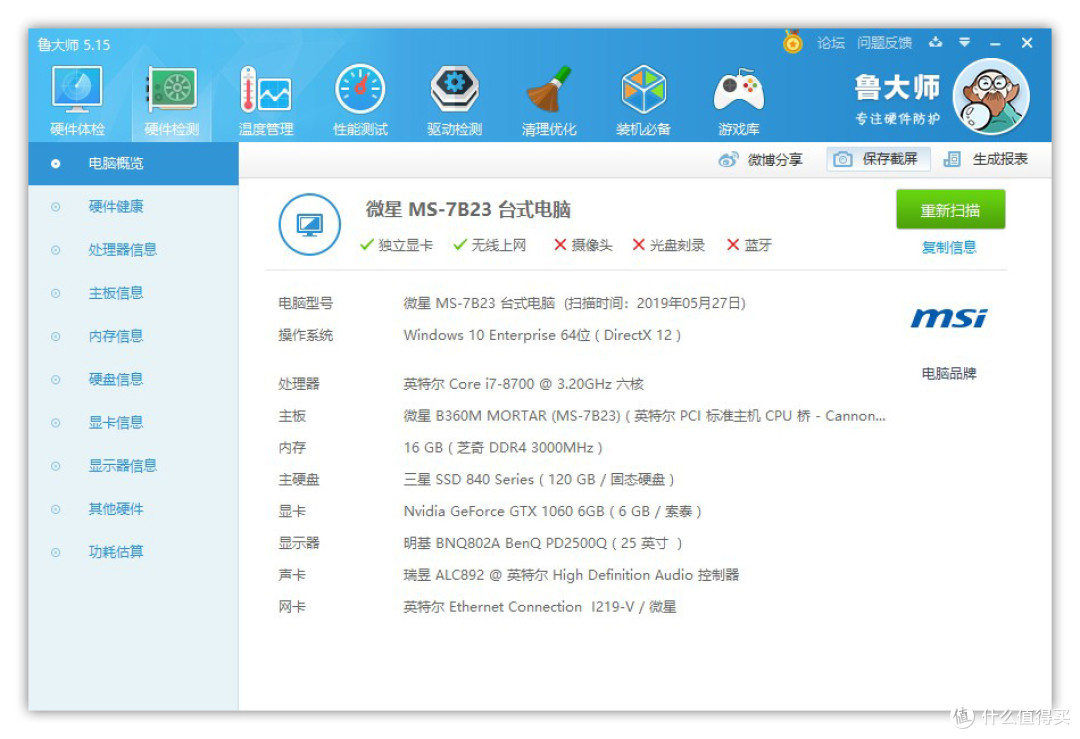1080x739 pixels.
Task: Click 复制信息 copy info link
Action: pos(949,247)
